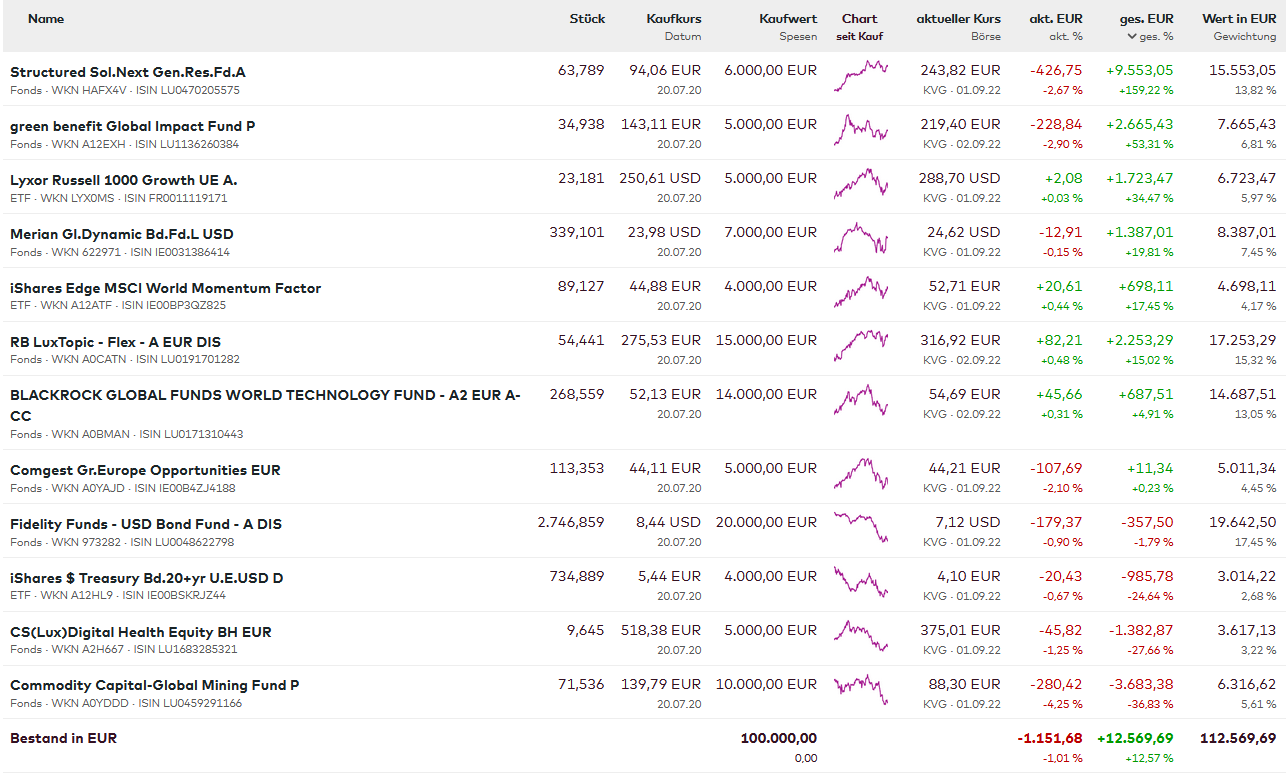1286x773 pixels.
Task: Open the CS(Lux) Digital Health Equity chart
Action: 860,636
